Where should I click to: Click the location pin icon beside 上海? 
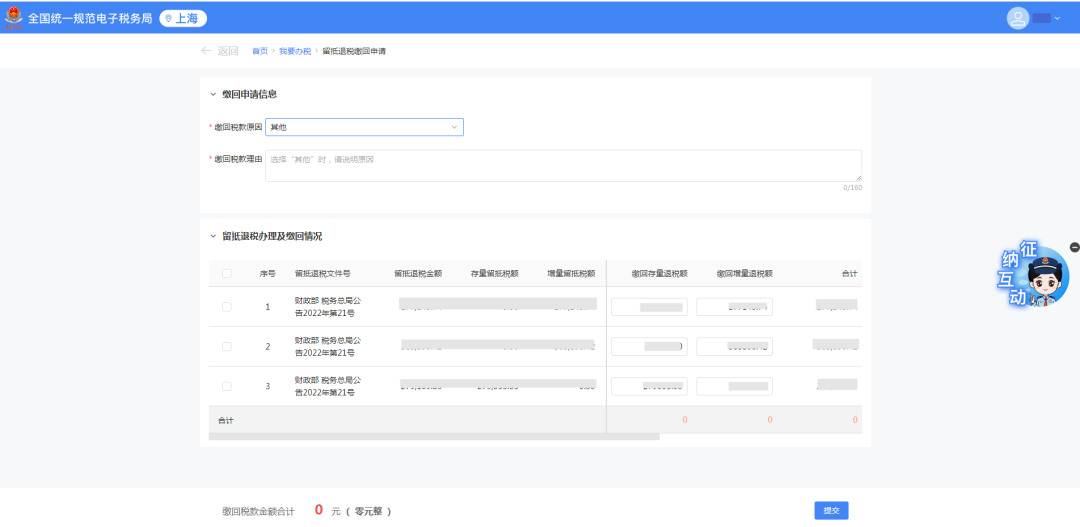169,18
